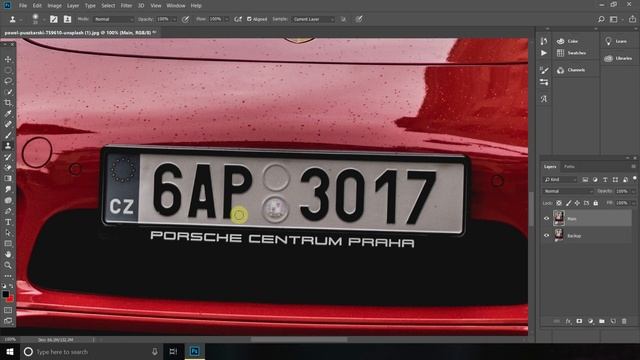This screenshot has height=360, width=640.
Task: Open the Image menu
Action: (54, 6)
